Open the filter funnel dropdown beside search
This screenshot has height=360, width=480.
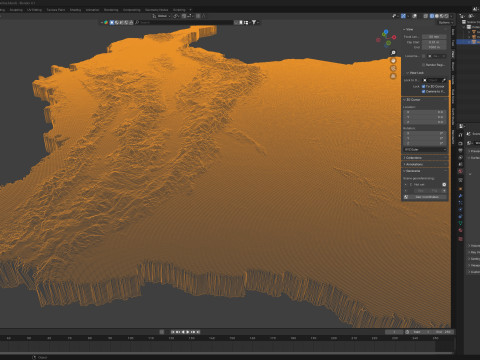tap(255, 22)
